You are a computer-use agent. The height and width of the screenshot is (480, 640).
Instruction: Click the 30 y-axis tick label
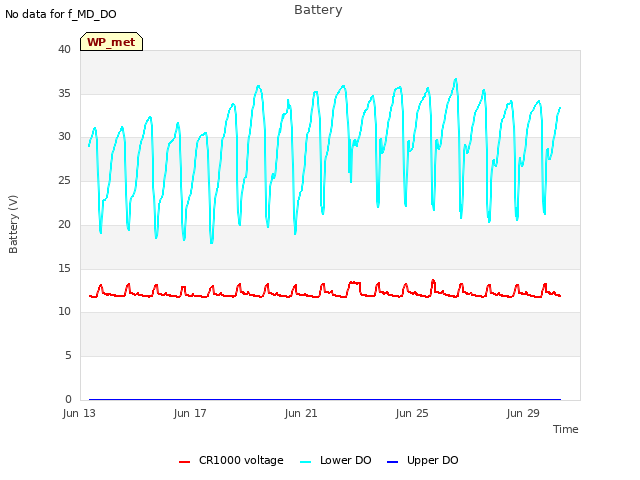(64, 136)
